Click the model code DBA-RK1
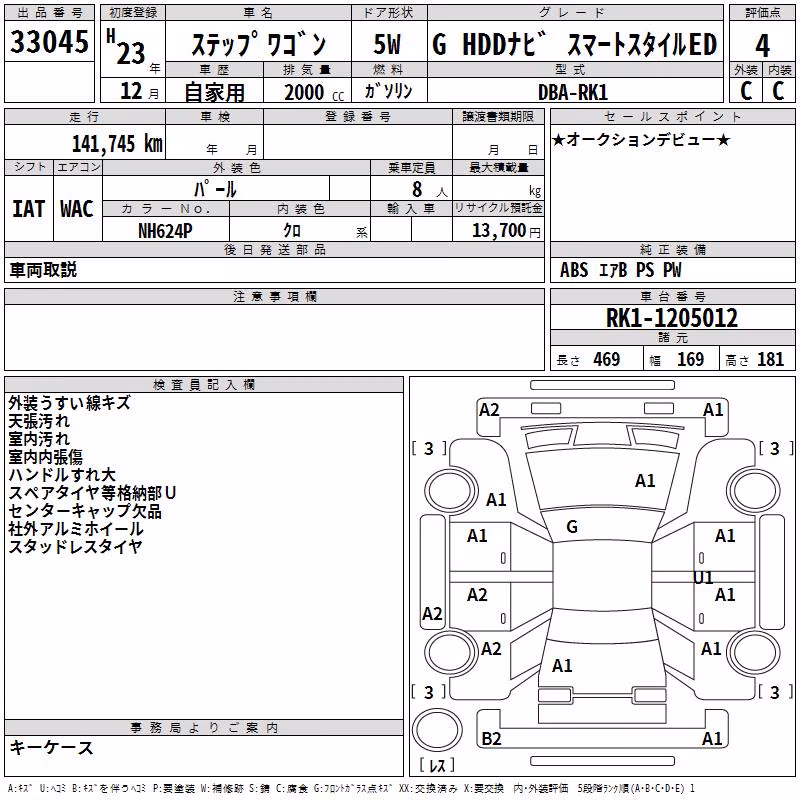This screenshot has width=800, height=800. pos(573,92)
